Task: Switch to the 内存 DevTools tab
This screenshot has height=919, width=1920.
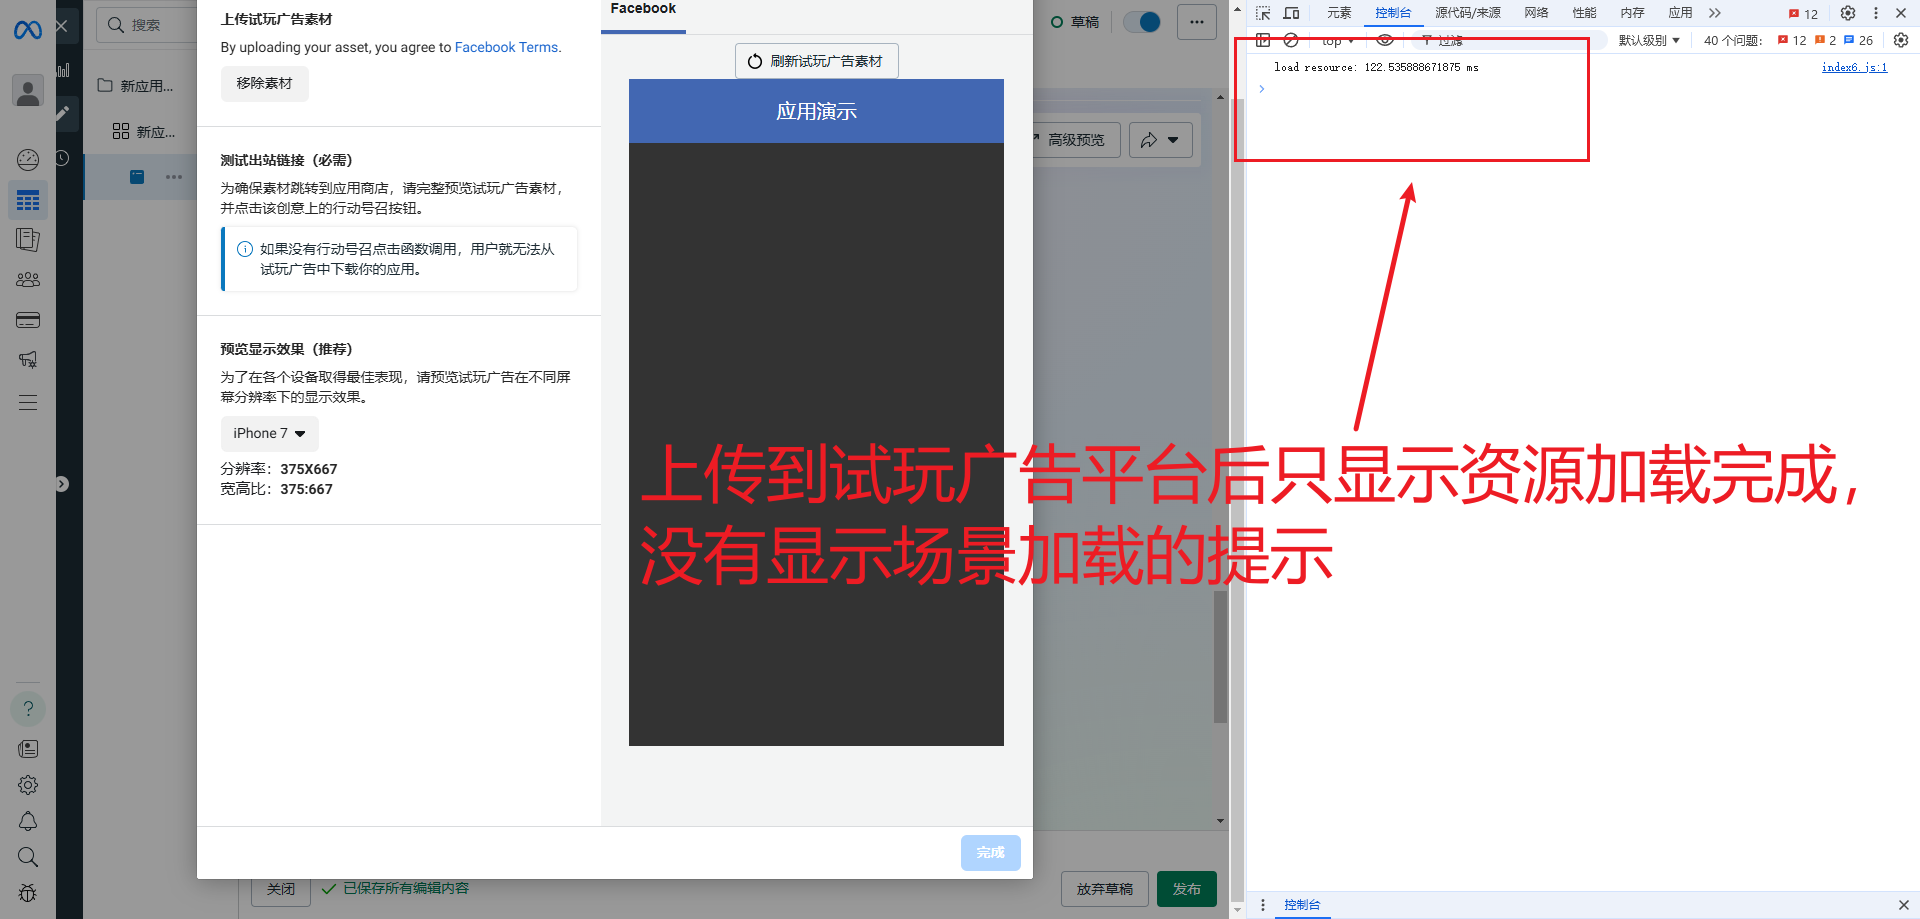Action: point(1632,13)
